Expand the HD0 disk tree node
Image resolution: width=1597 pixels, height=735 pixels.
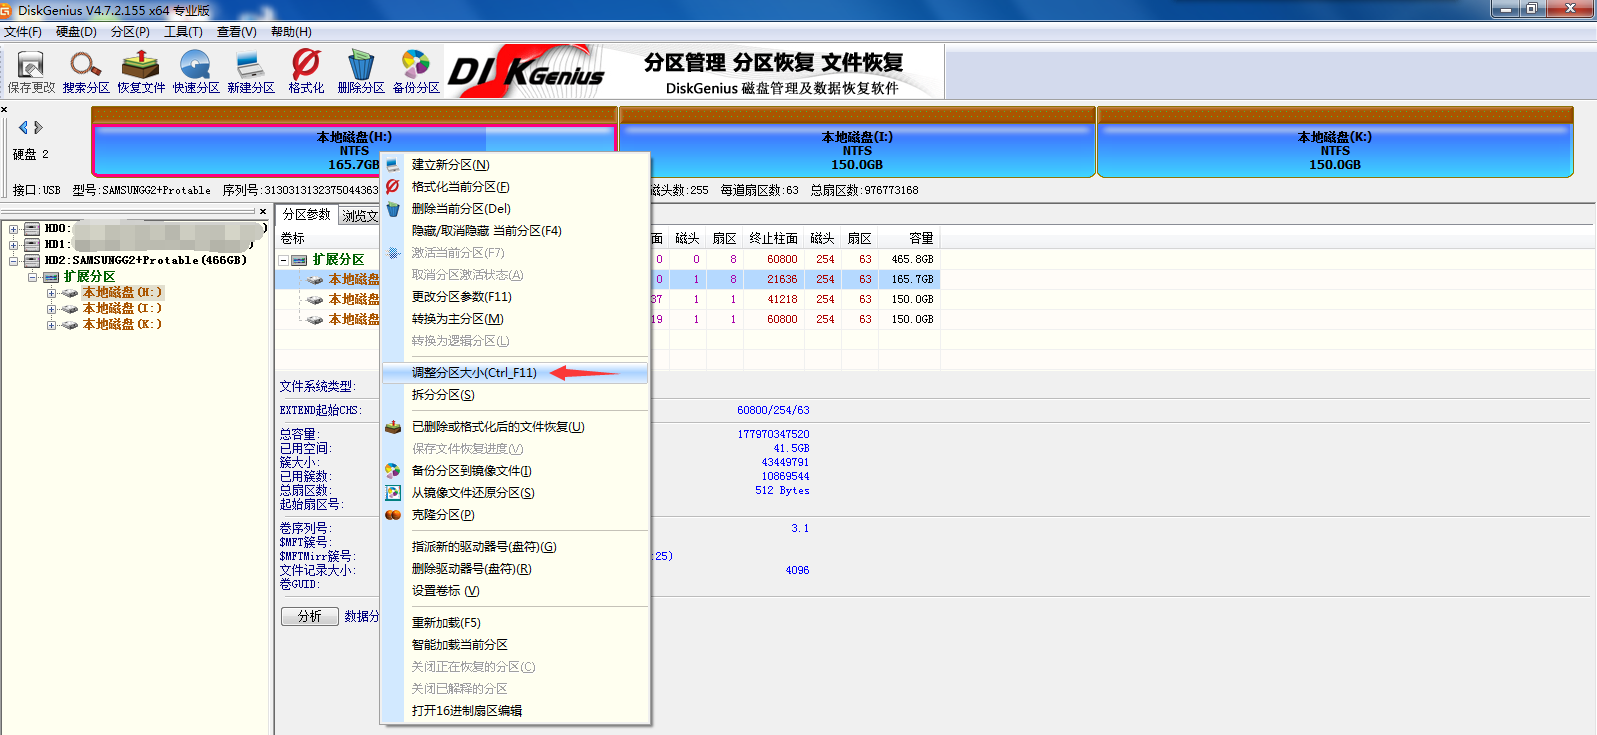[14, 229]
